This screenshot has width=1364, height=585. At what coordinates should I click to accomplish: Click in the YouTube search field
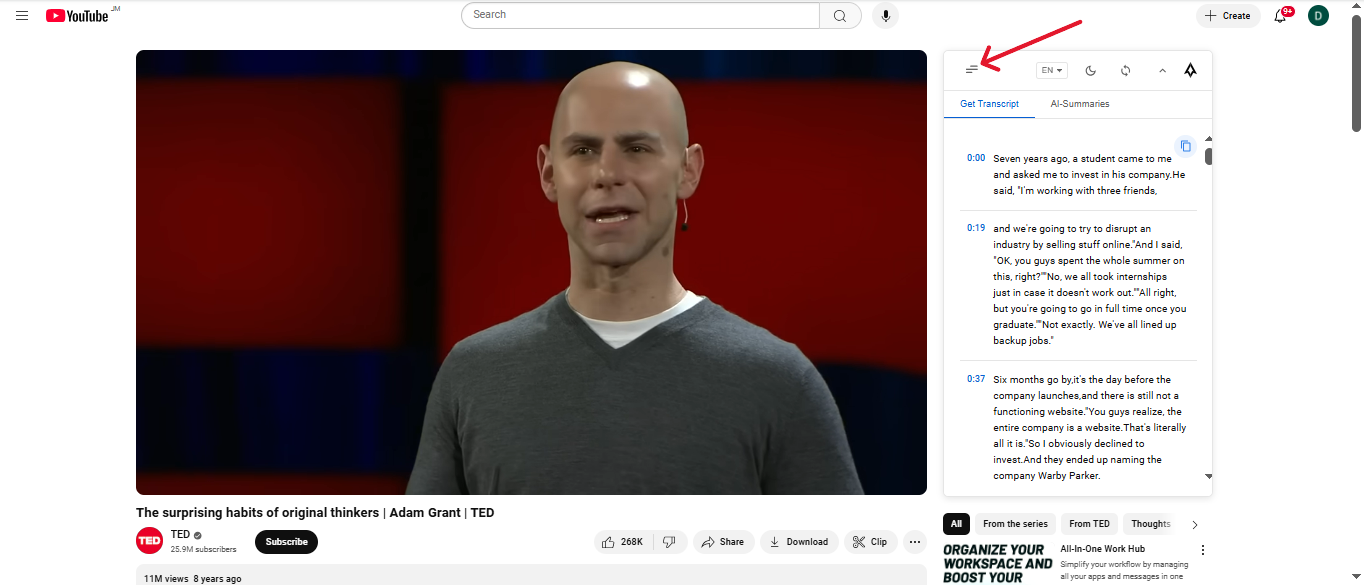(x=640, y=15)
